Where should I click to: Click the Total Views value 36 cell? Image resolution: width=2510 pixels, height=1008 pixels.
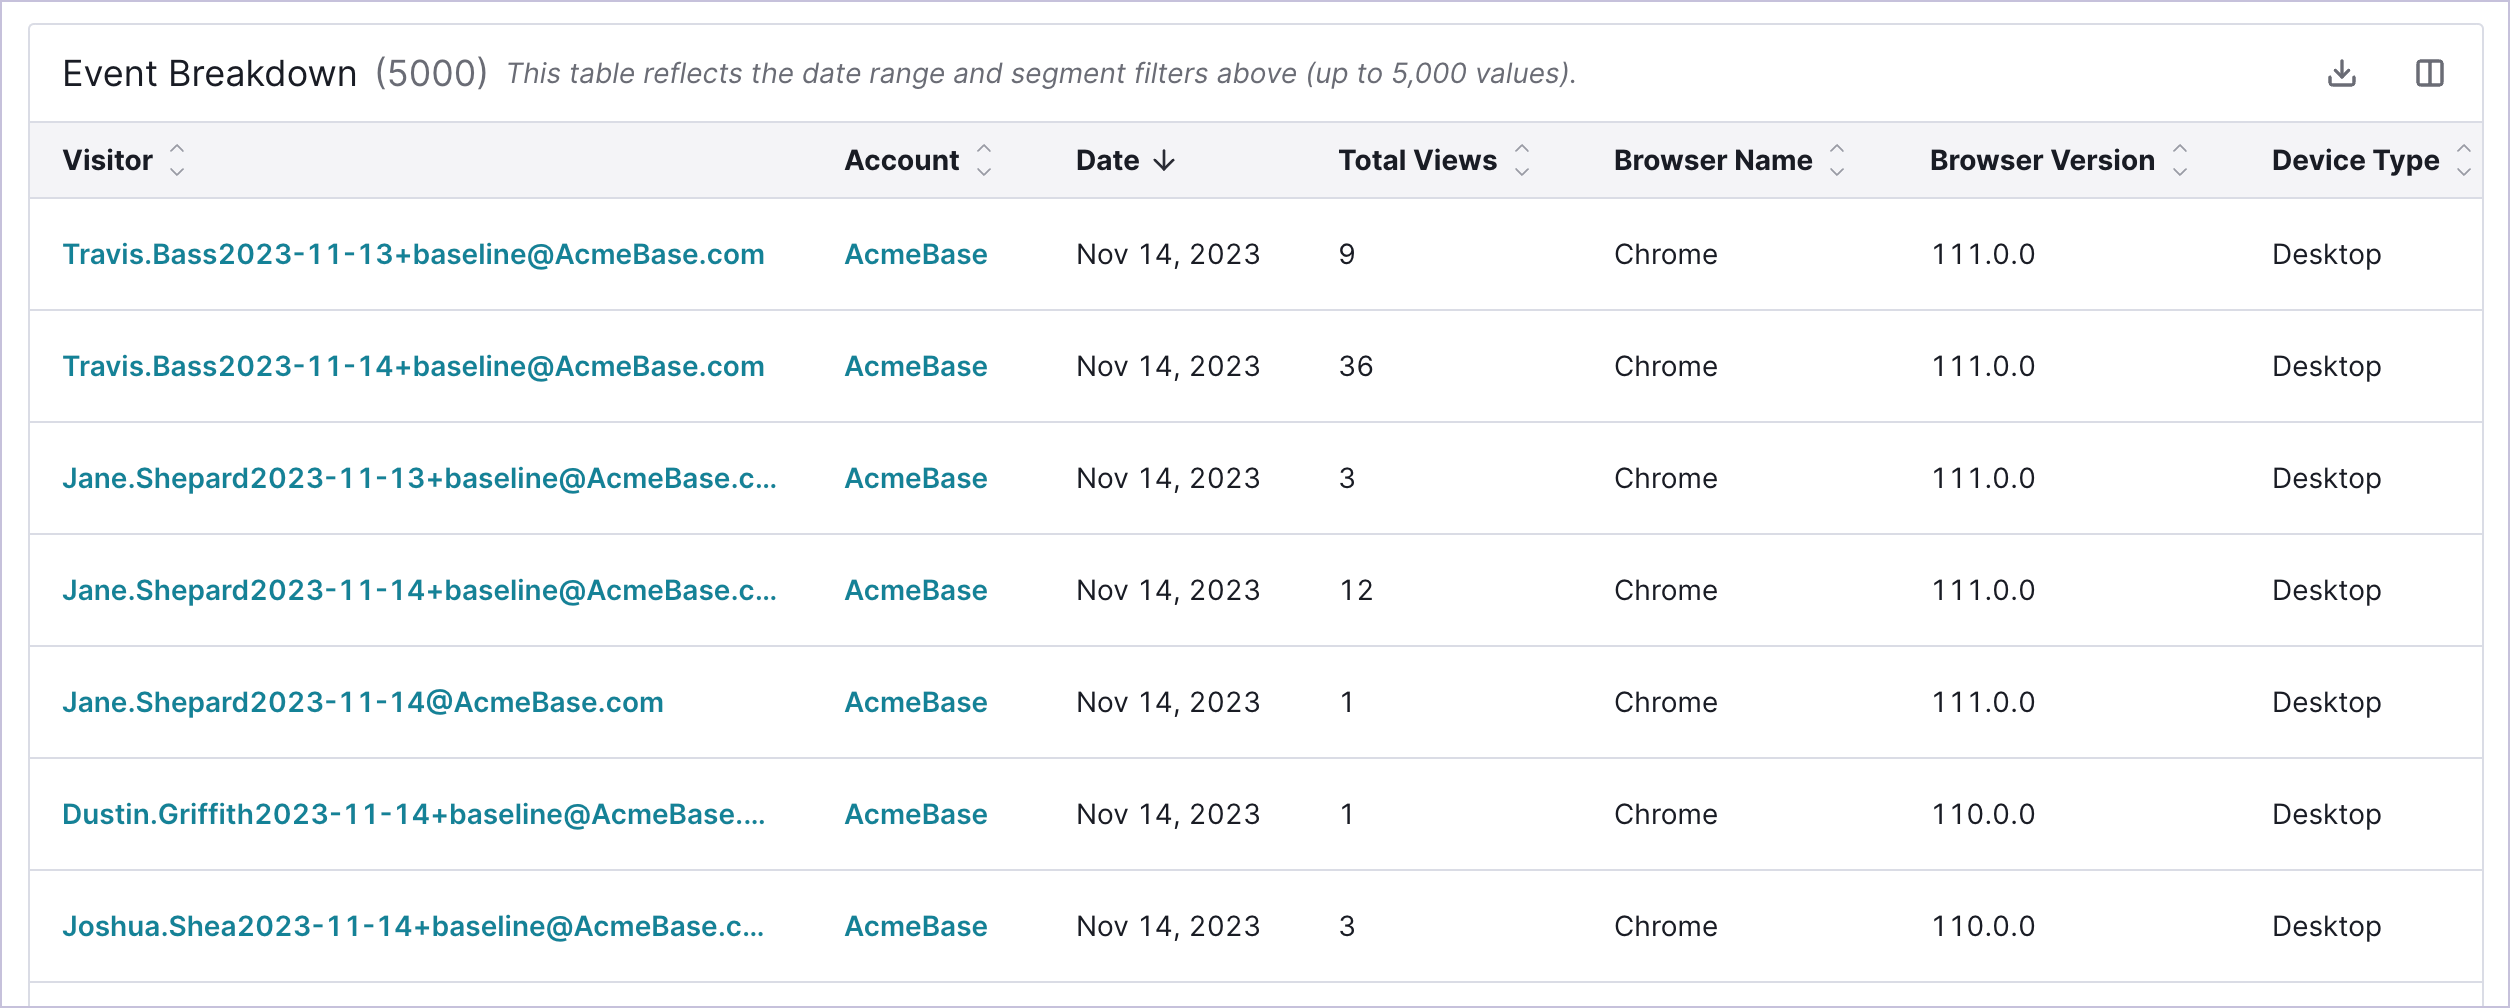point(1355,366)
